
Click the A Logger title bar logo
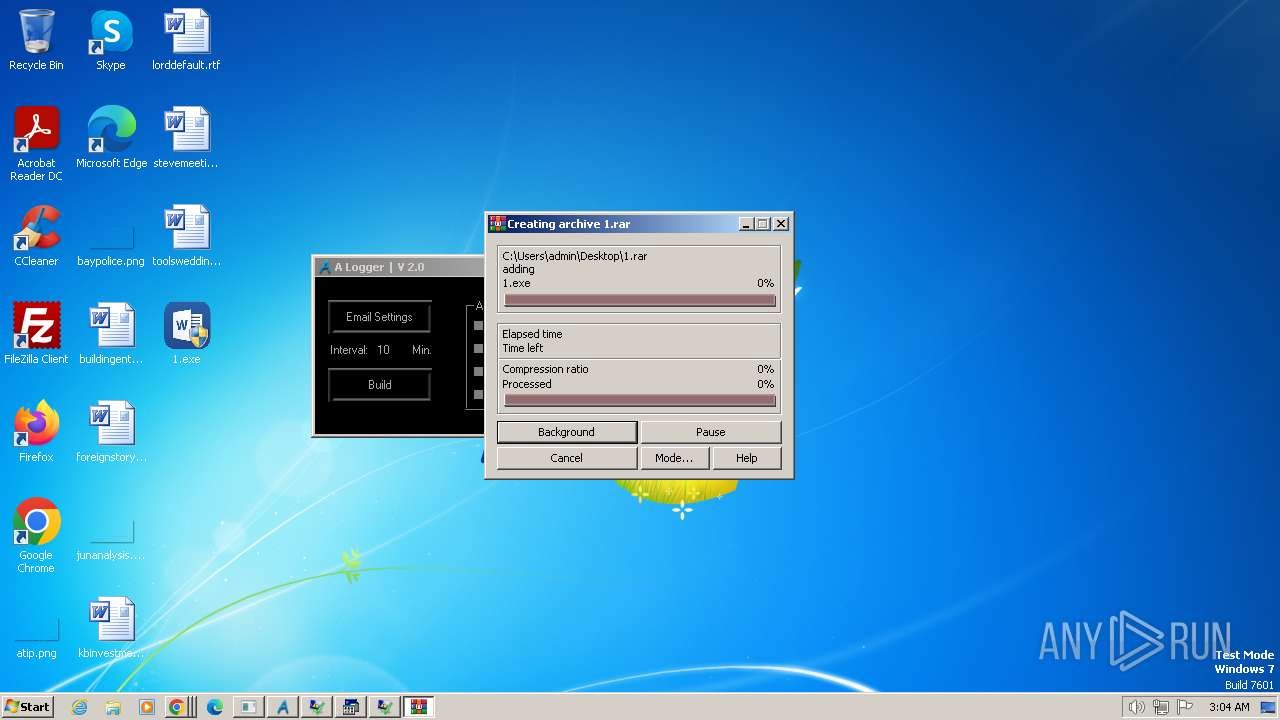click(x=325, y=267)
